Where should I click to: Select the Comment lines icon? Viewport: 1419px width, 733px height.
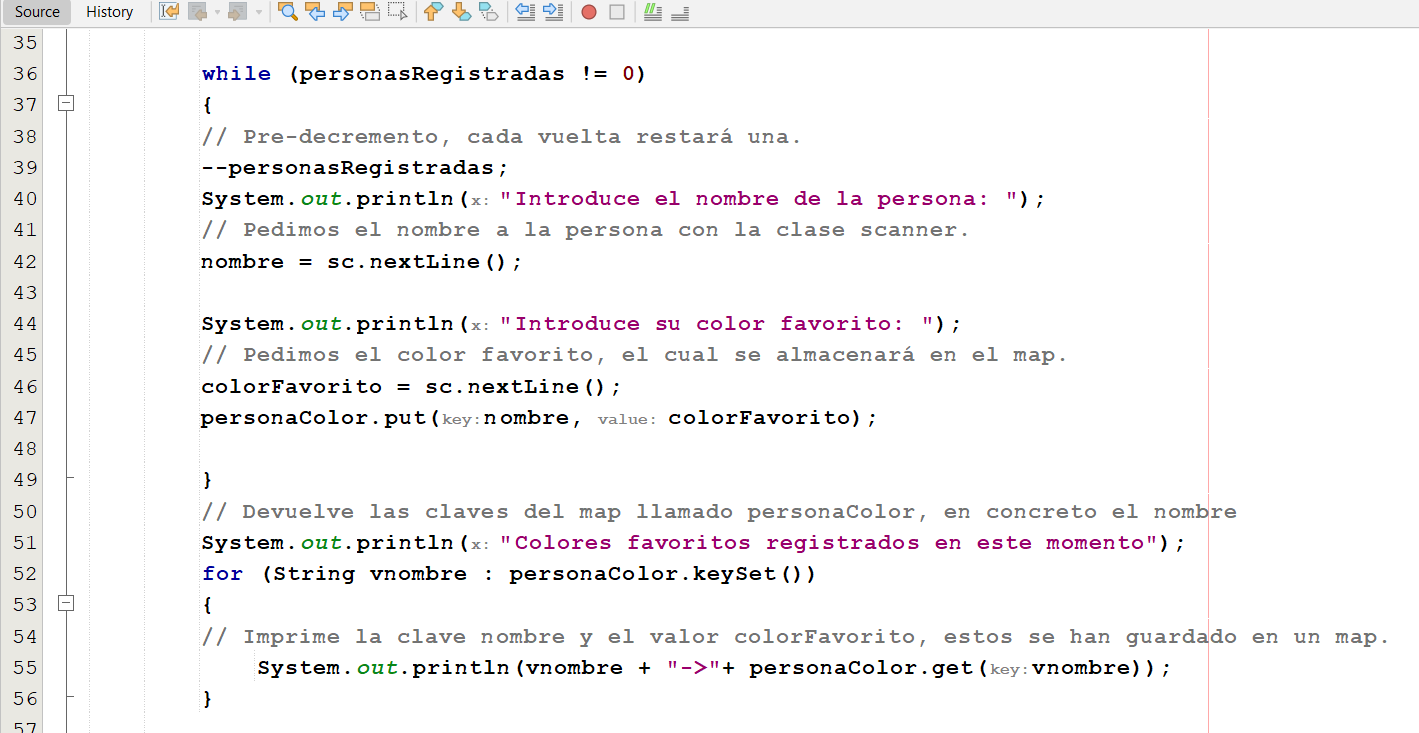coord(651,12)
